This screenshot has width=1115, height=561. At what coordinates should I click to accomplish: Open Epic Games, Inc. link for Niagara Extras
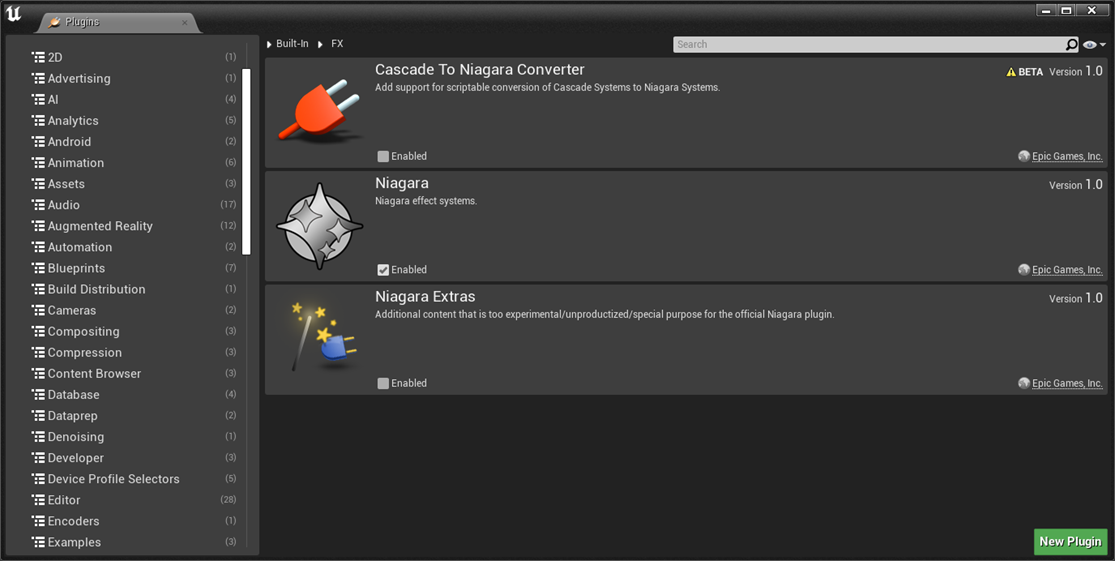pyautogui.click(x=1067, y=383)
